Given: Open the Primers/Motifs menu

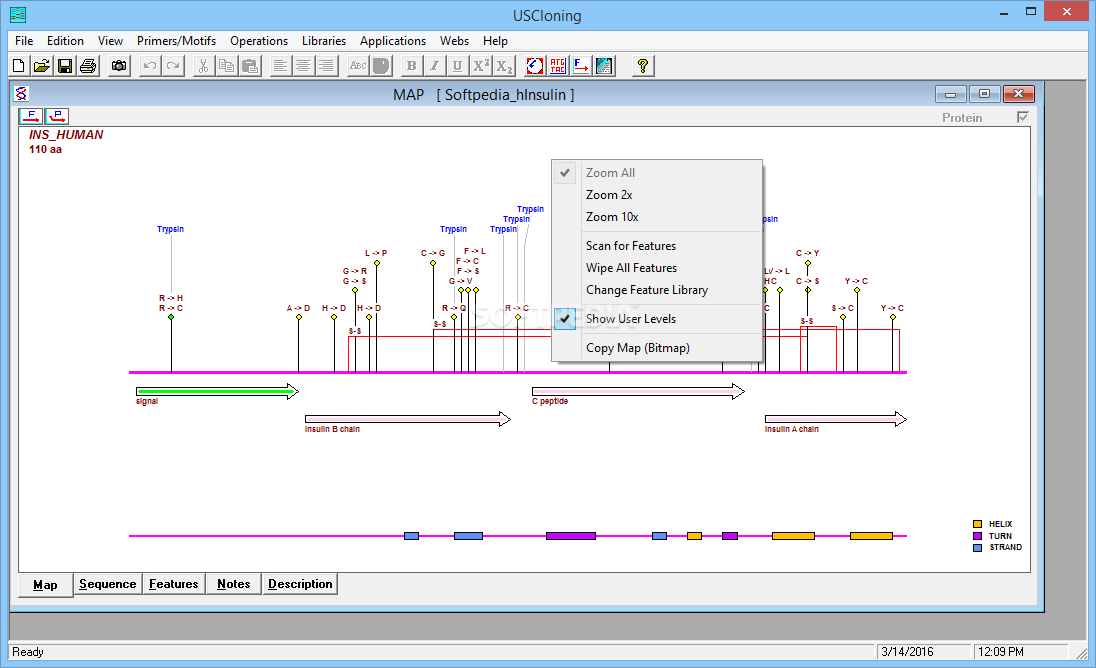Looking at the screenshot, I should [x=176, y=41].
